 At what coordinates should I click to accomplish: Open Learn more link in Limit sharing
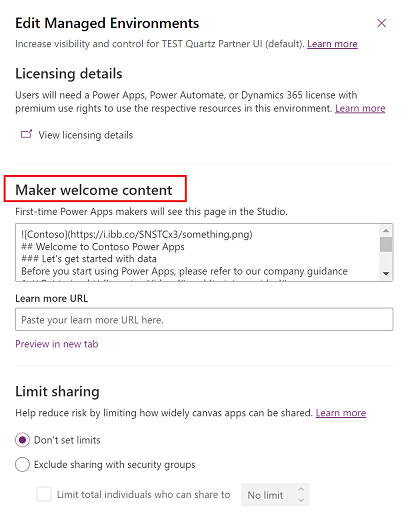tap(341, 413)
